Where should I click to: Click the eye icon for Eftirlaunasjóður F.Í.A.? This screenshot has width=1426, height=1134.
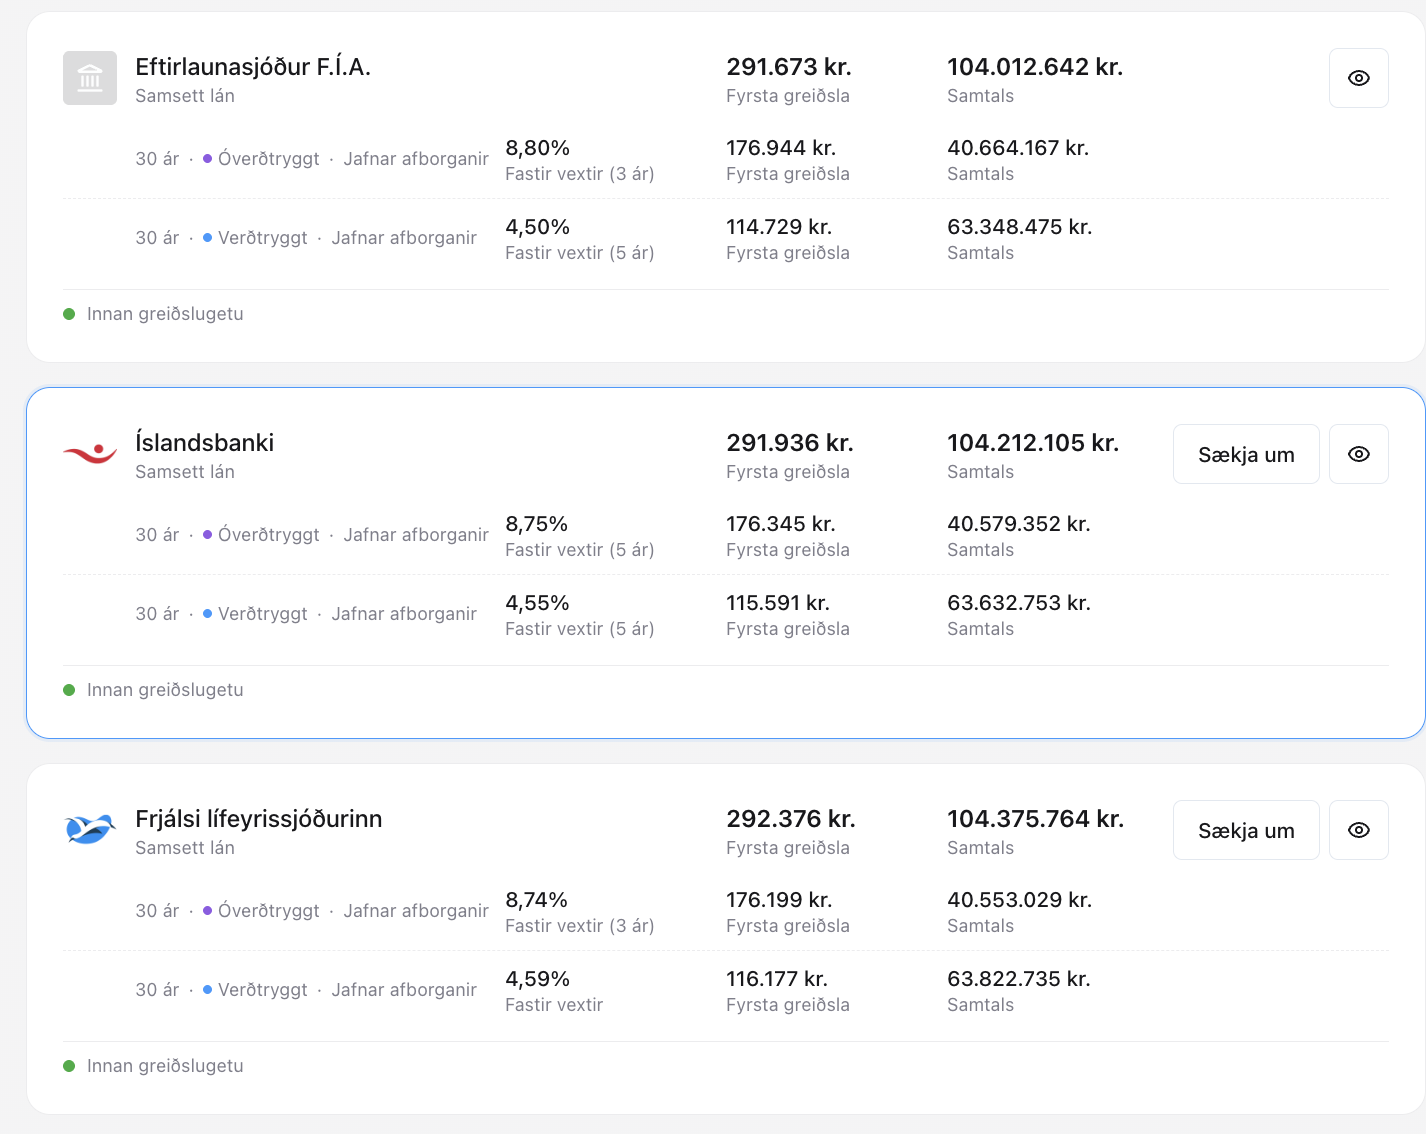click(x=1358, y=78)
